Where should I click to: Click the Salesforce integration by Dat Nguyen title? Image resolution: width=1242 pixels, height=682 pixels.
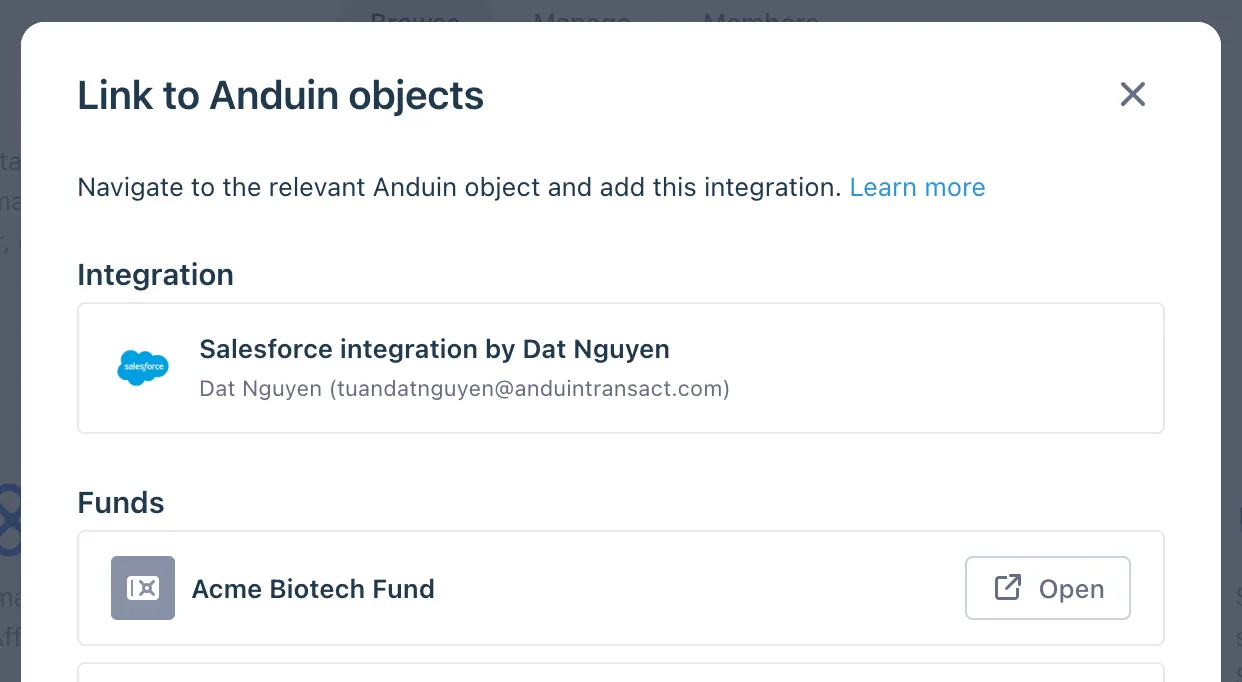pyautogui.click(x=434, y=349)
